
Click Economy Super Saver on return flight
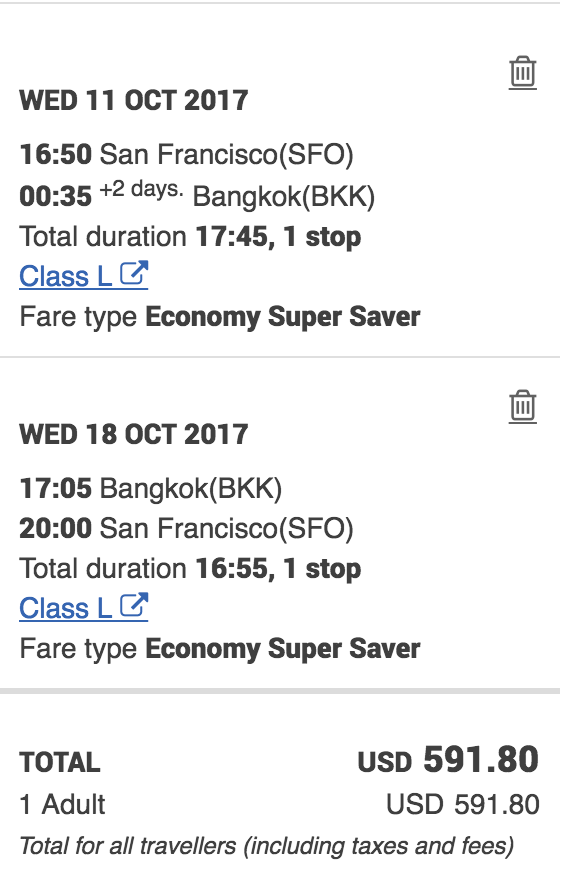point(283,649)
